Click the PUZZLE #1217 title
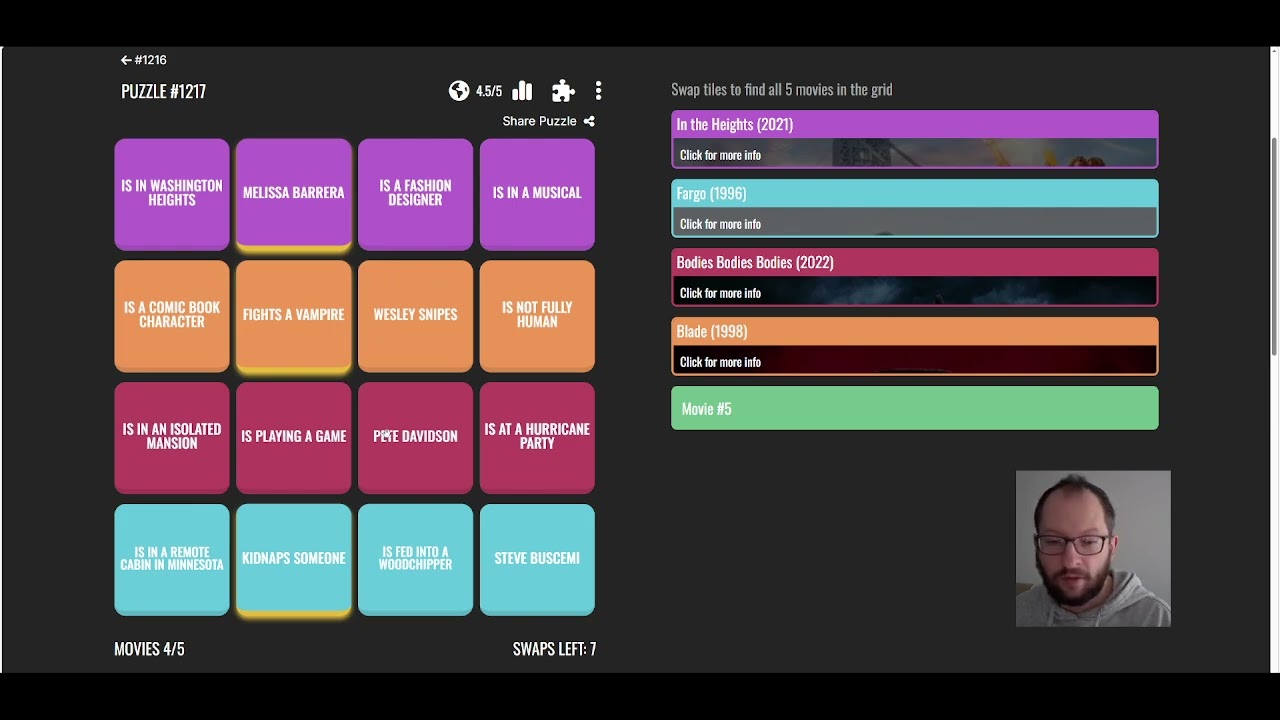The image size is (1280, 720). click(x=164, y=91)
